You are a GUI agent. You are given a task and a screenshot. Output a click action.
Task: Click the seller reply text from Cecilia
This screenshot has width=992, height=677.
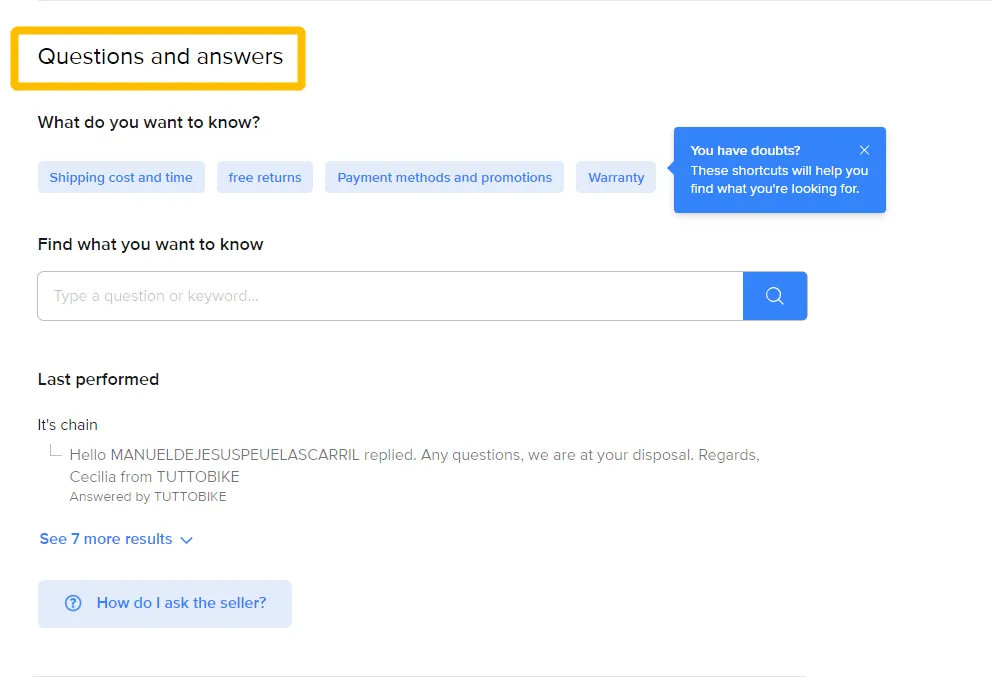point(414,465)
